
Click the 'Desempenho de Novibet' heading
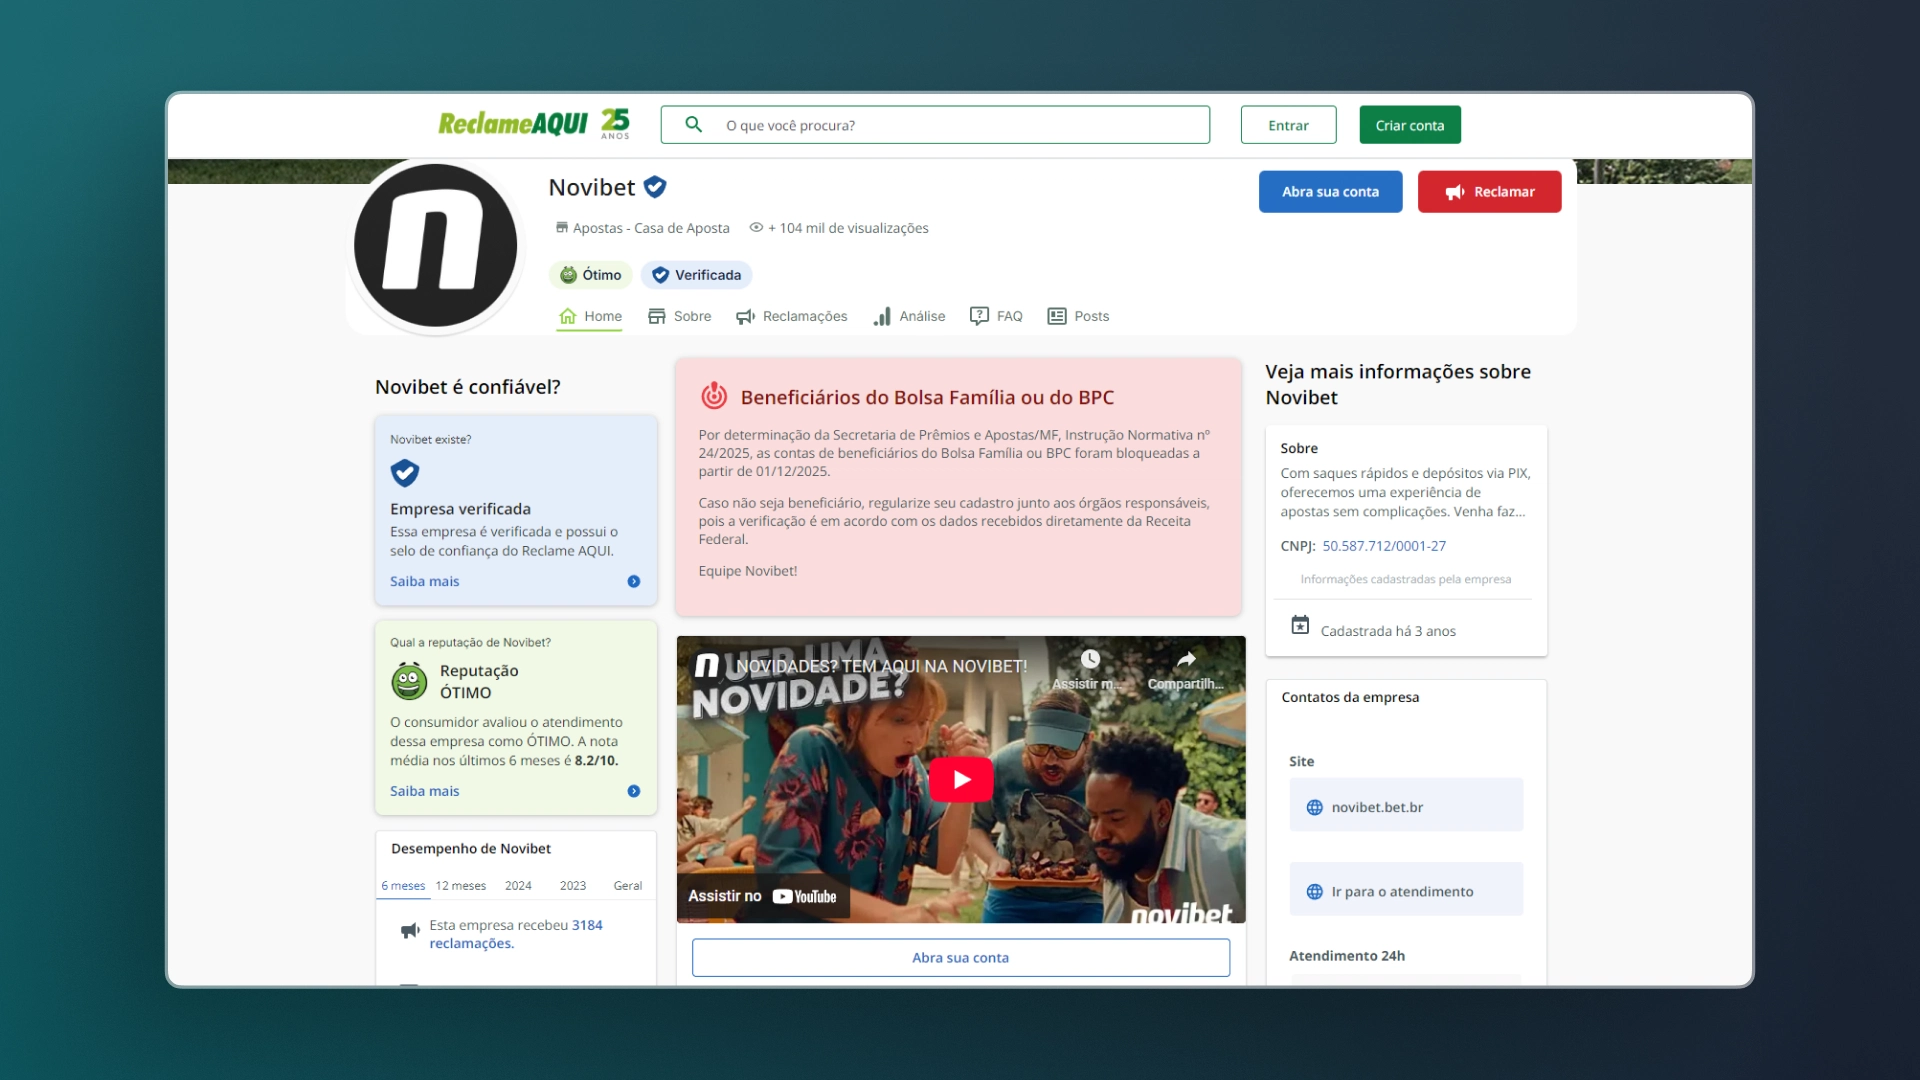[x=471, y=848]
